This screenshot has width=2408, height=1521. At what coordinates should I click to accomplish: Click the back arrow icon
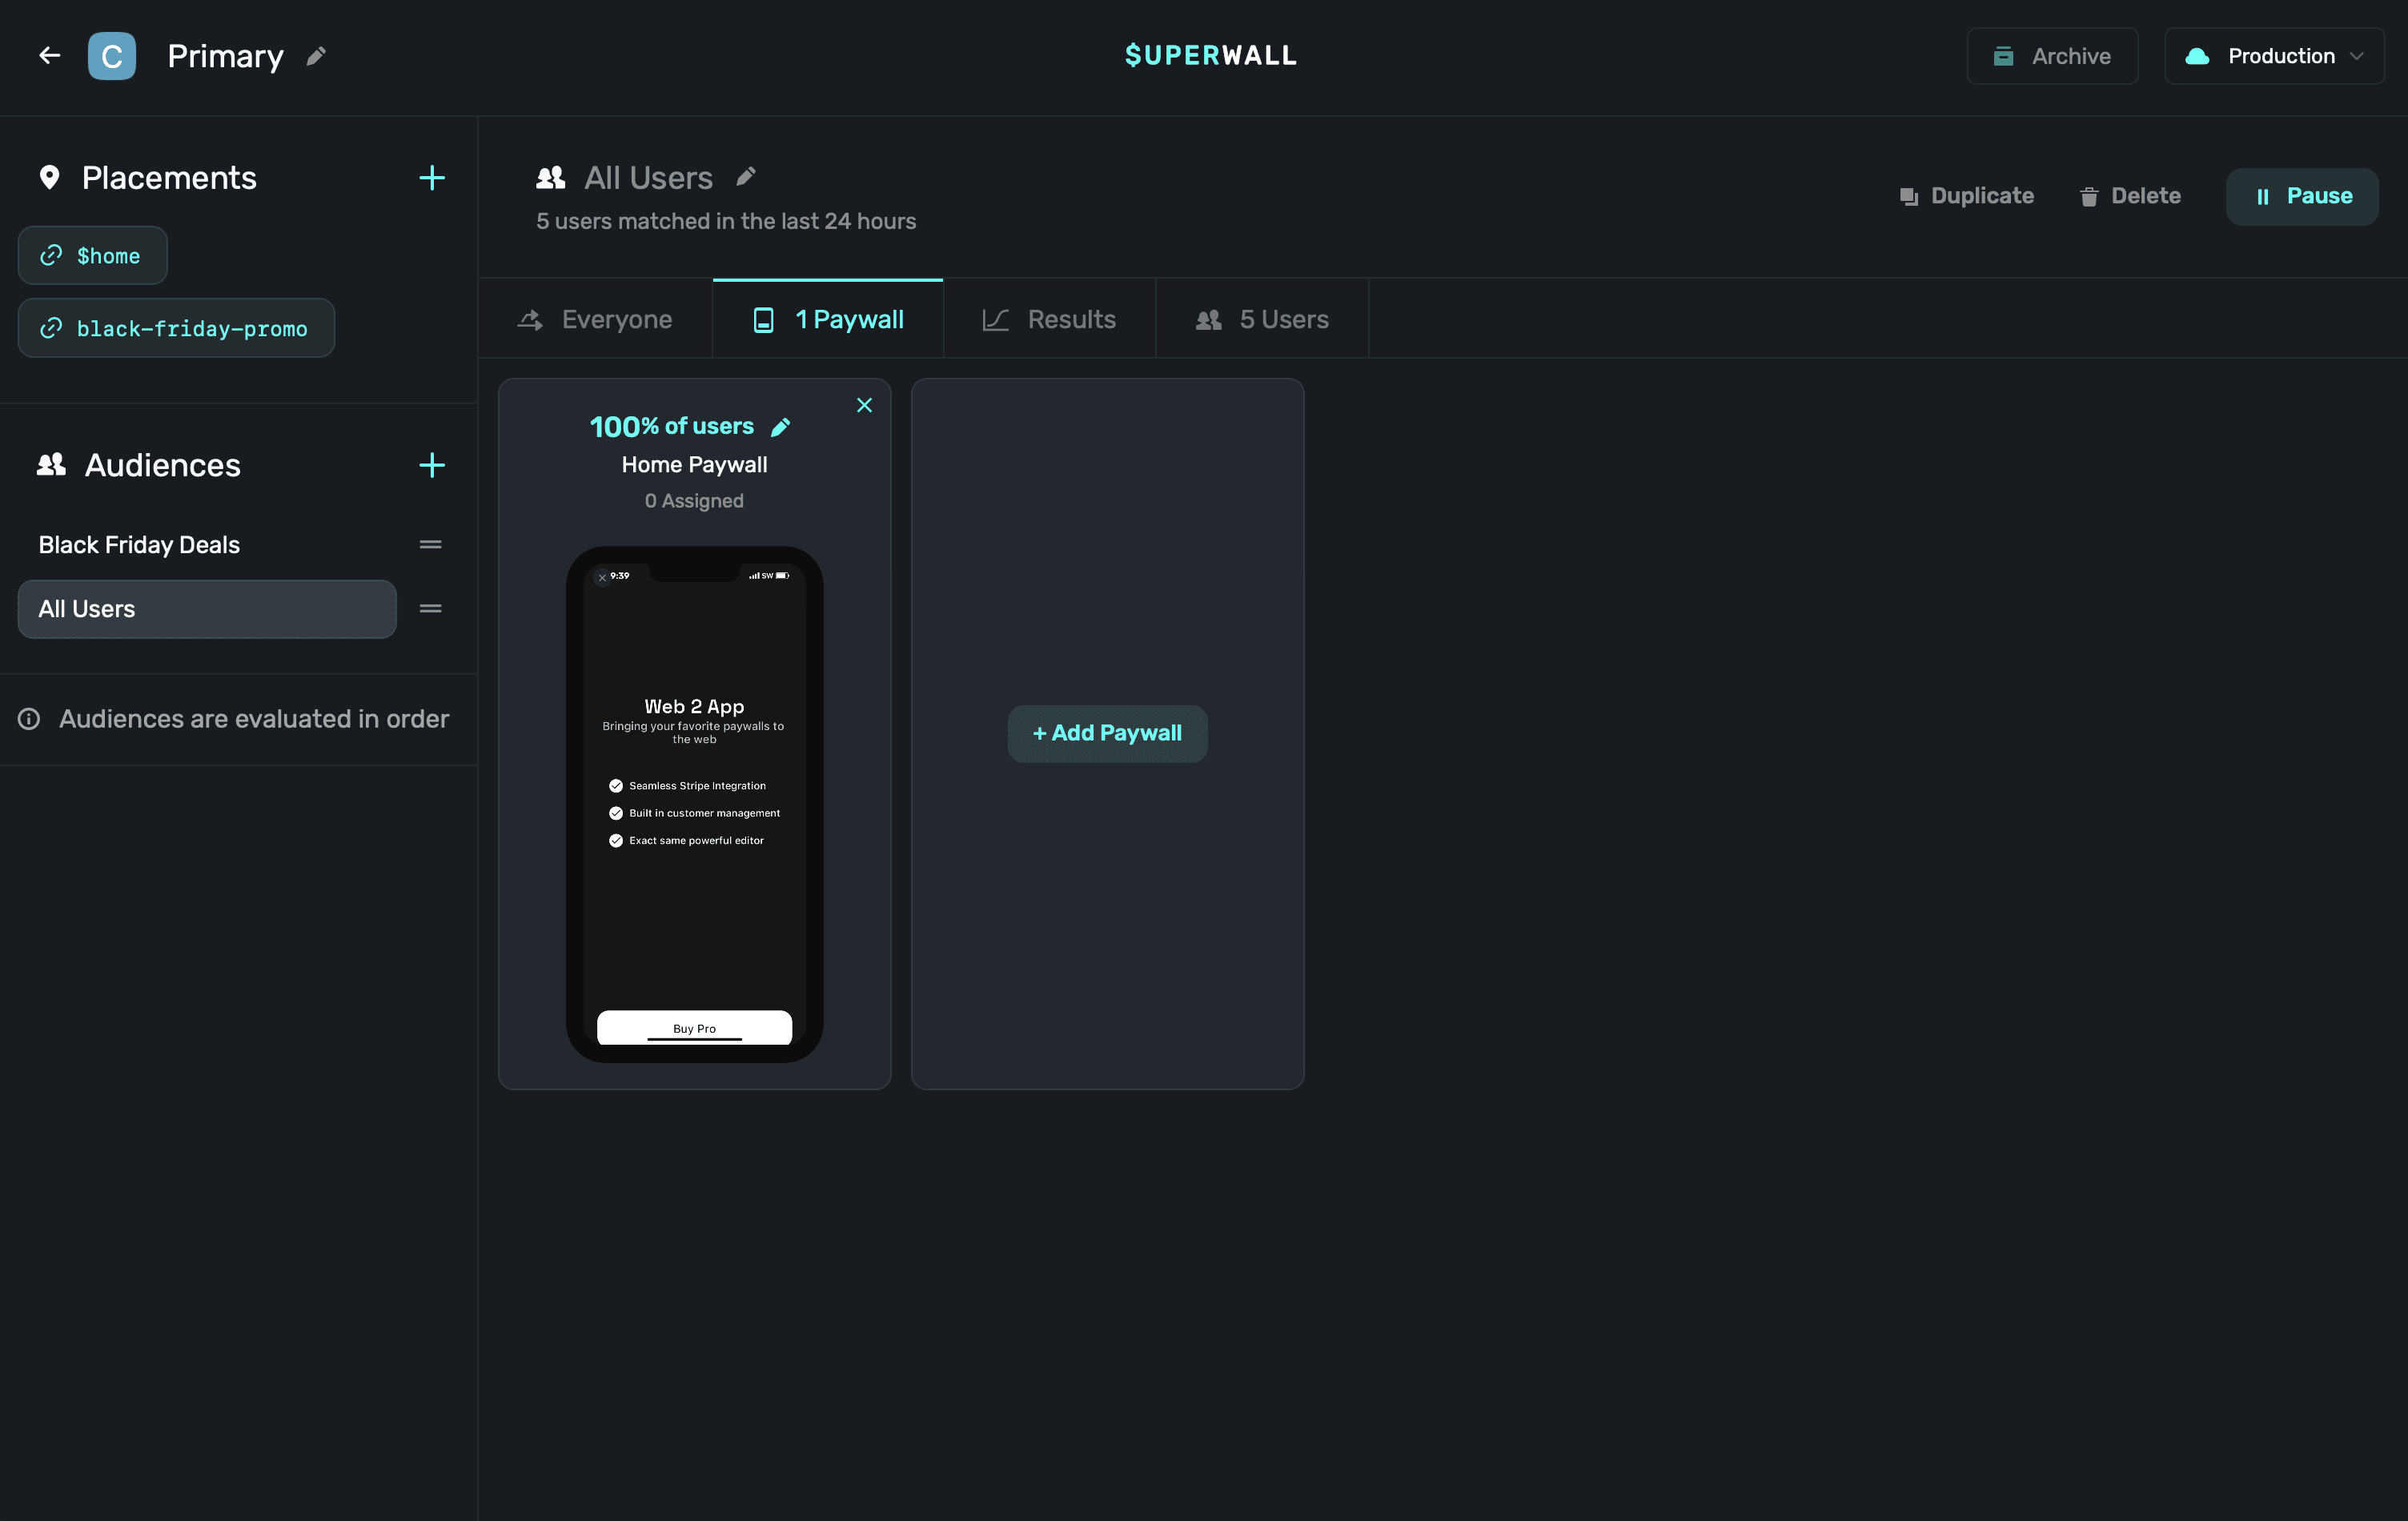[x=49, y=56]
